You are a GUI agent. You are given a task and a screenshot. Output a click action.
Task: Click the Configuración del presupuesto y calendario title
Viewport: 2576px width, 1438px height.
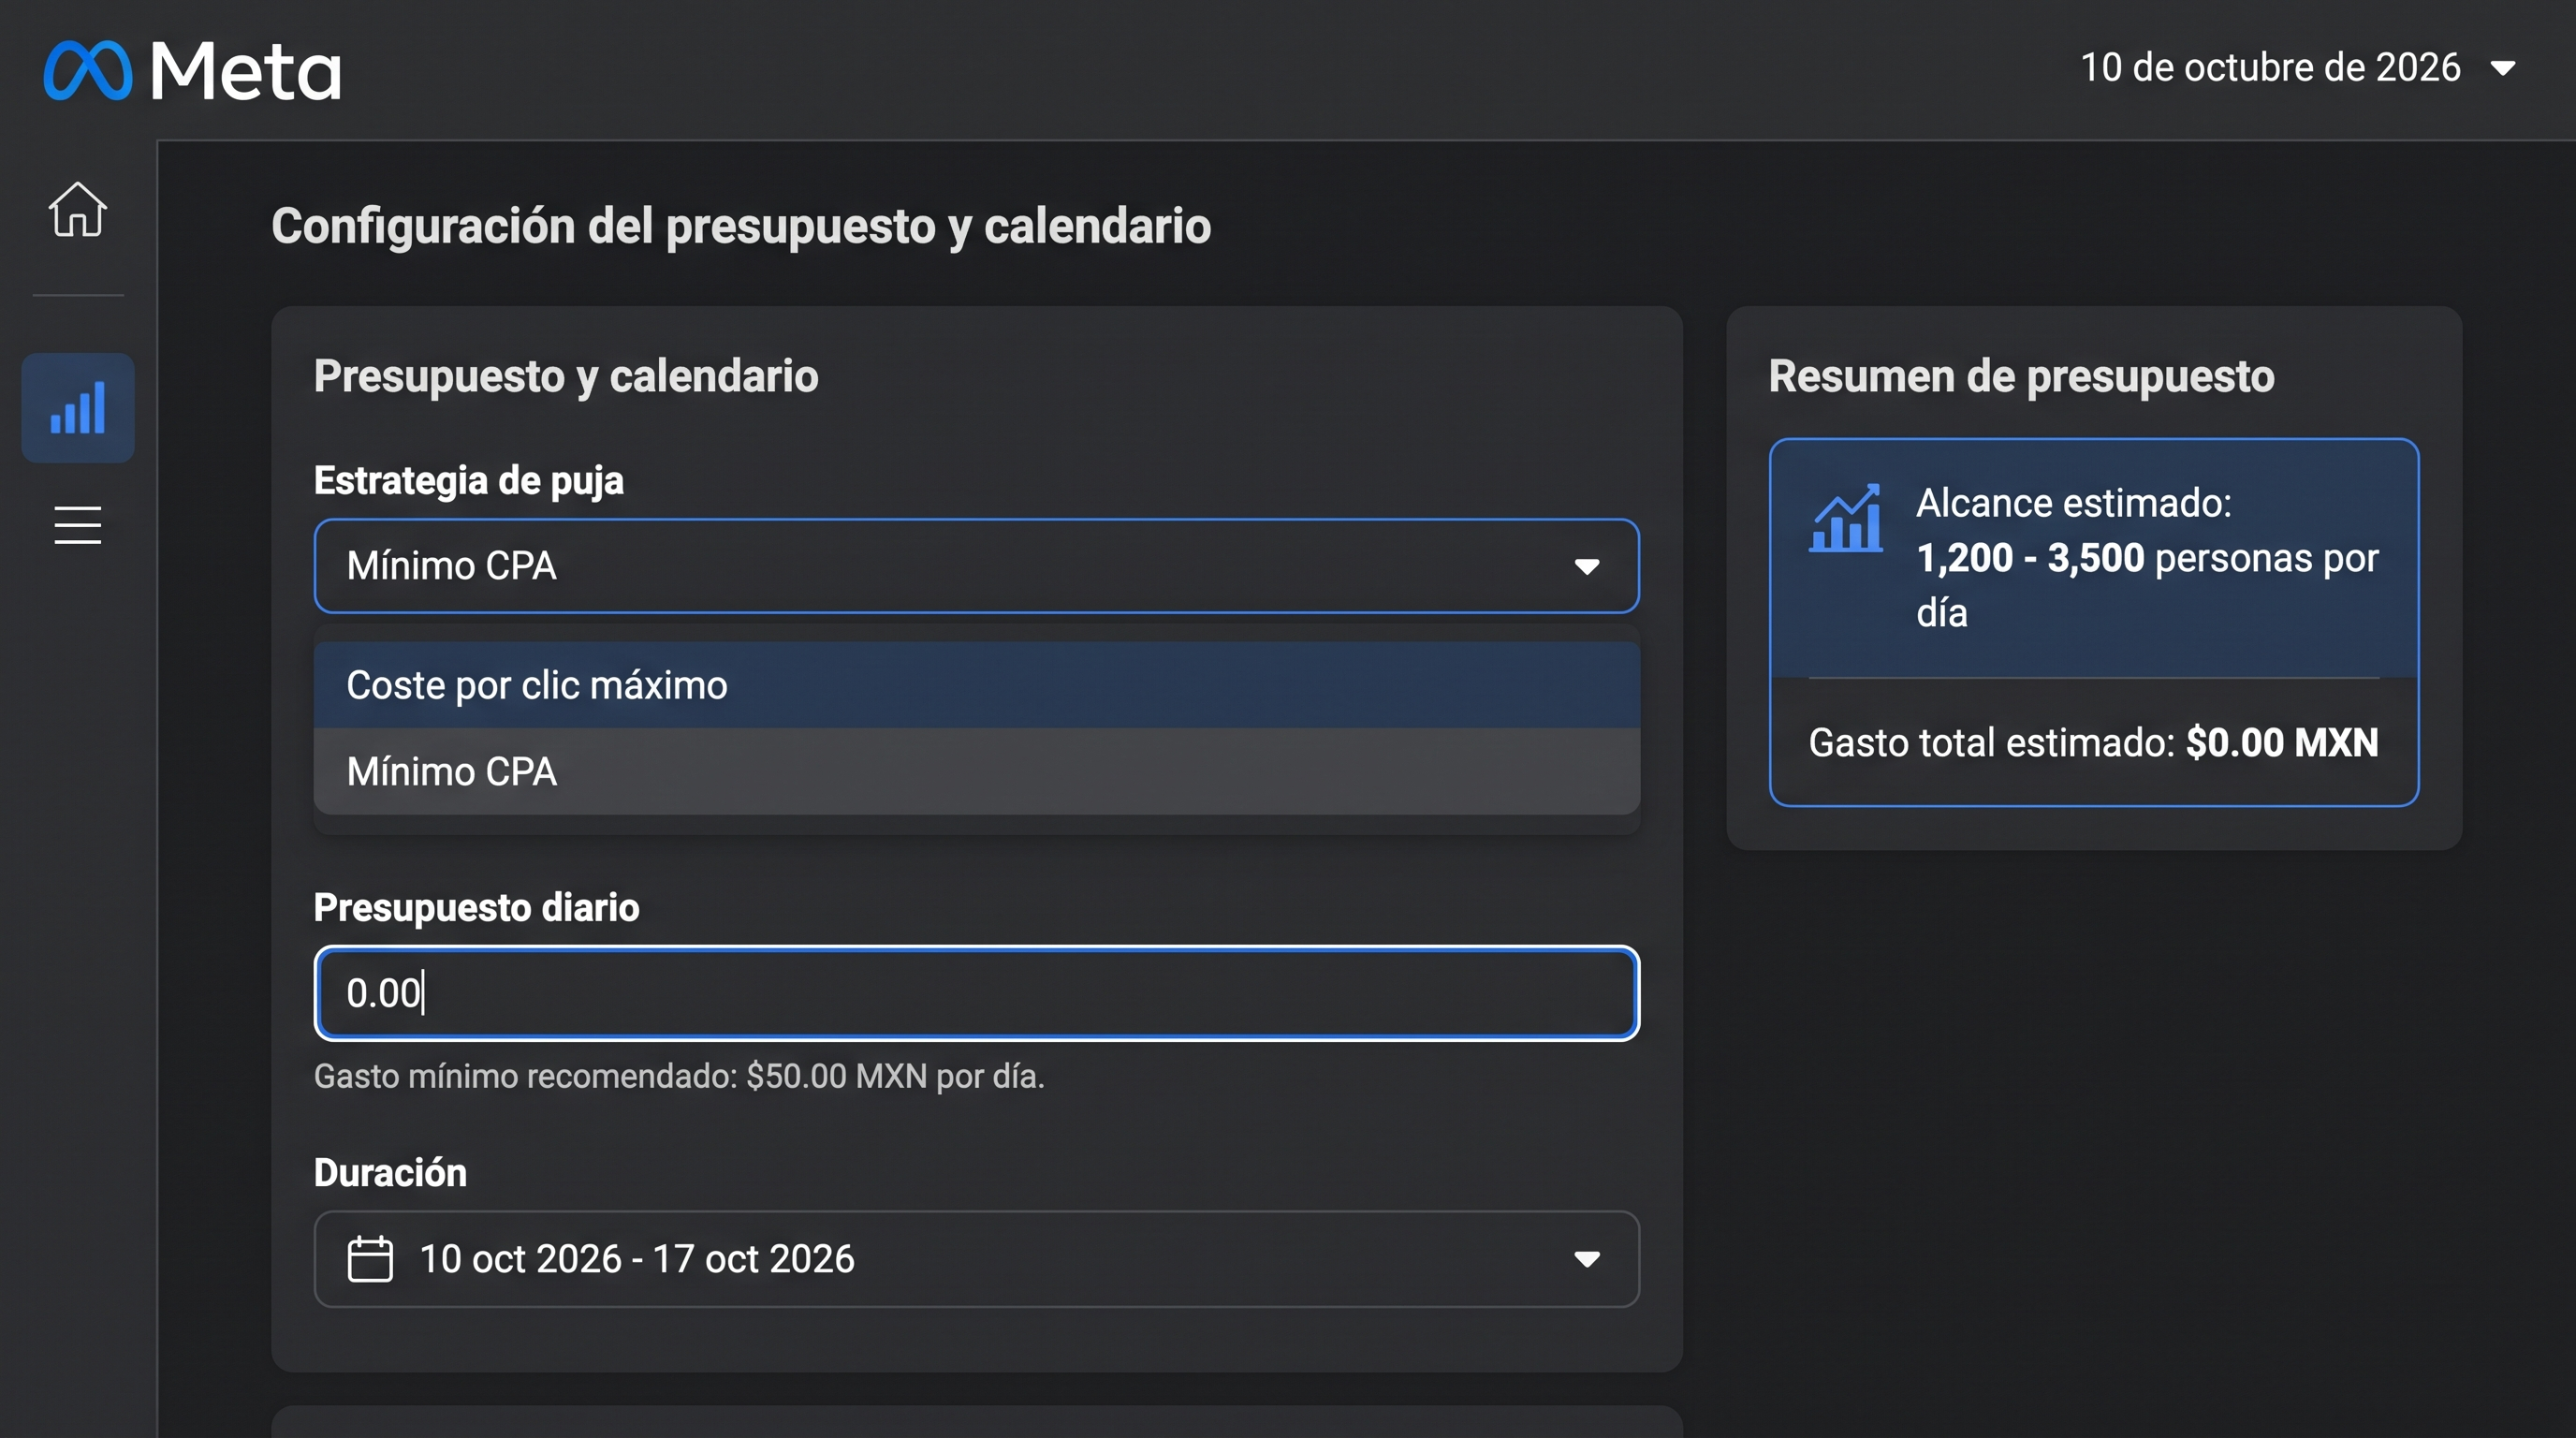(741, 226)
